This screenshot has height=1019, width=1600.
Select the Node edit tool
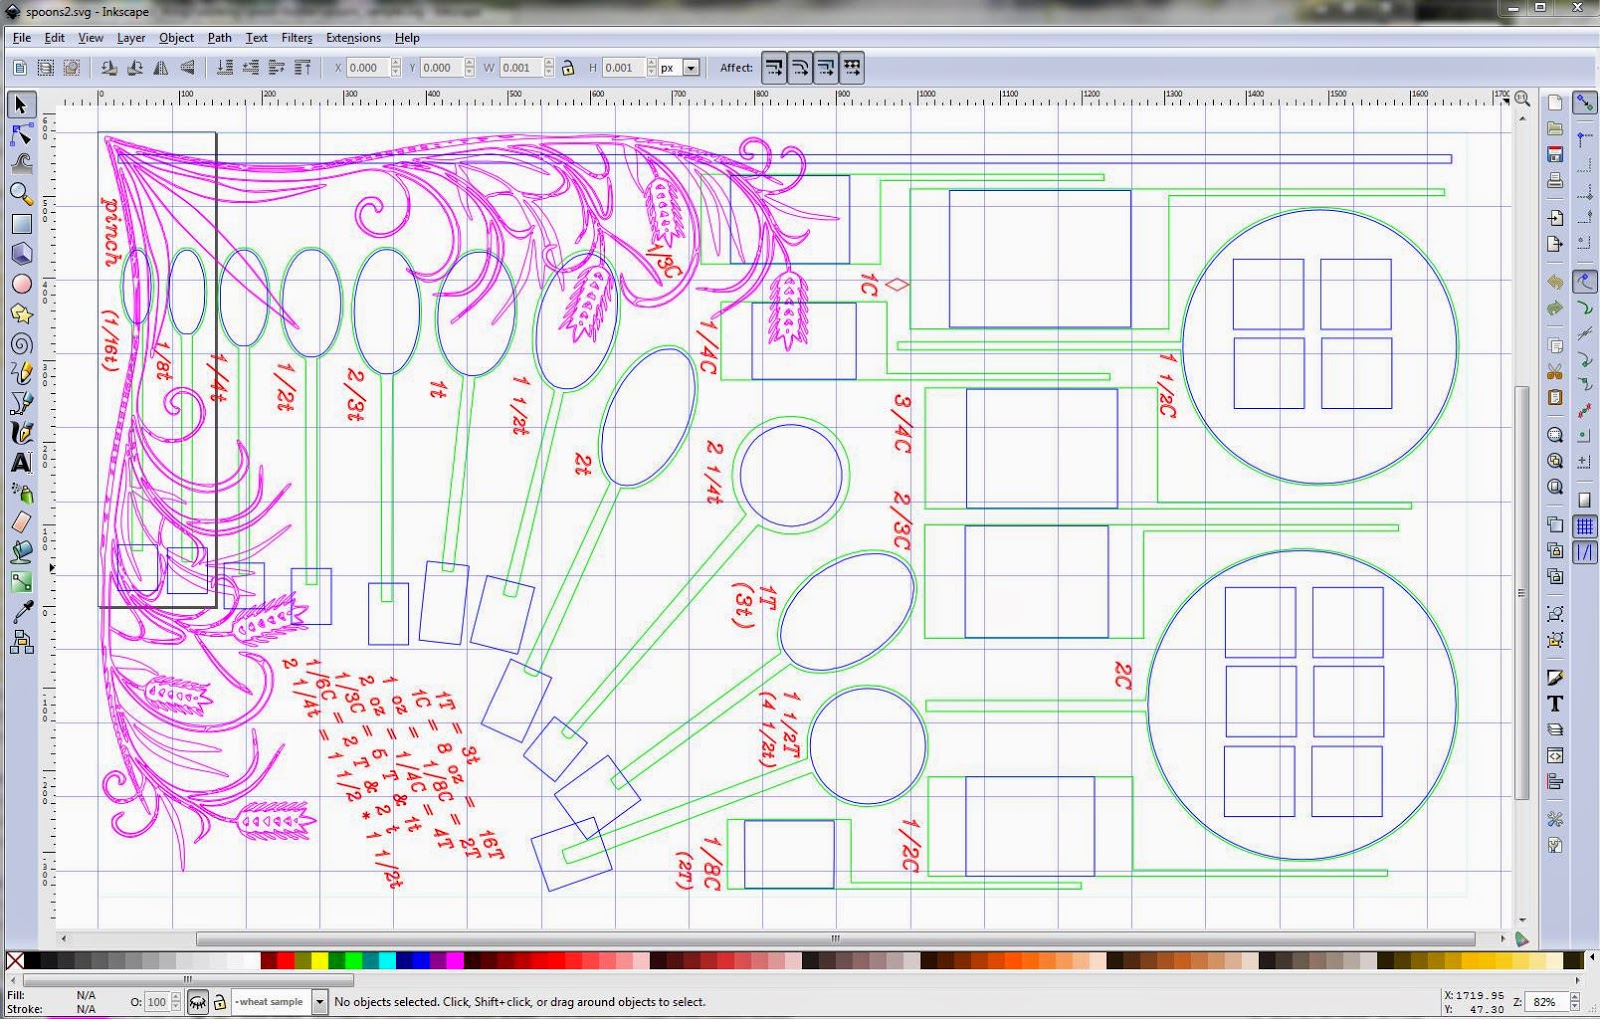tap(21, 134)
